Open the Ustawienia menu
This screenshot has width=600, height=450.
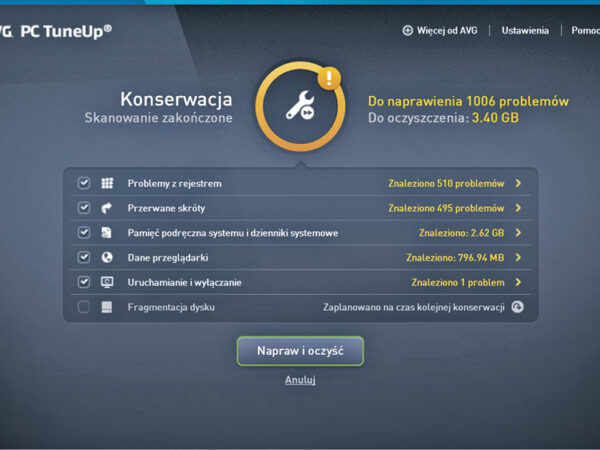click(x=525, y=31)
